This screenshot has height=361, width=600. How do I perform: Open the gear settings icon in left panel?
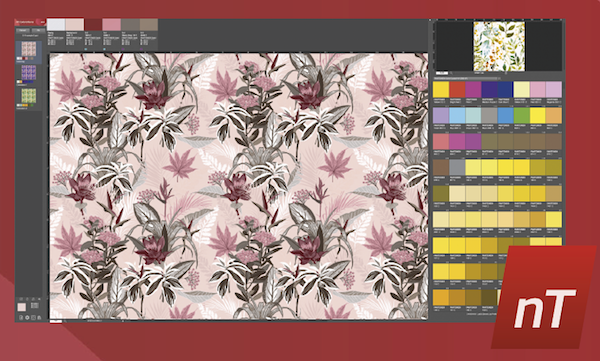(27, 317)
